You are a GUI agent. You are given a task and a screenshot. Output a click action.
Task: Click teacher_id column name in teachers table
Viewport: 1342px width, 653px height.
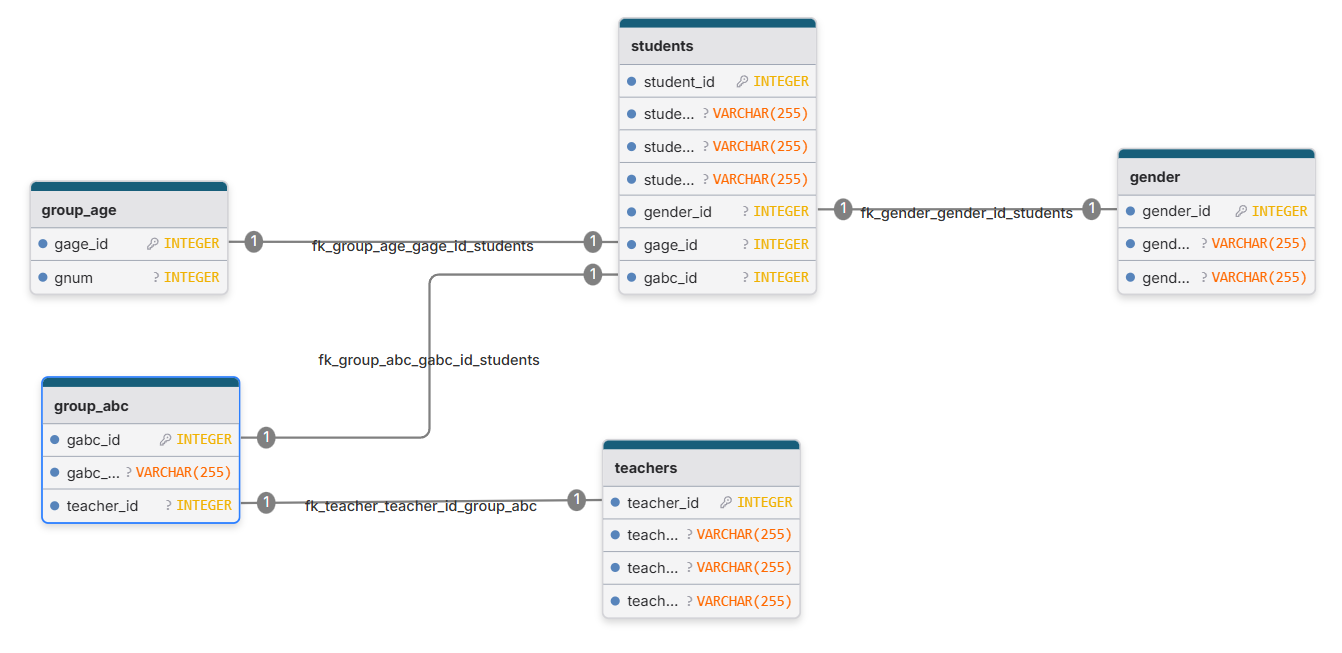coord(663,503)
